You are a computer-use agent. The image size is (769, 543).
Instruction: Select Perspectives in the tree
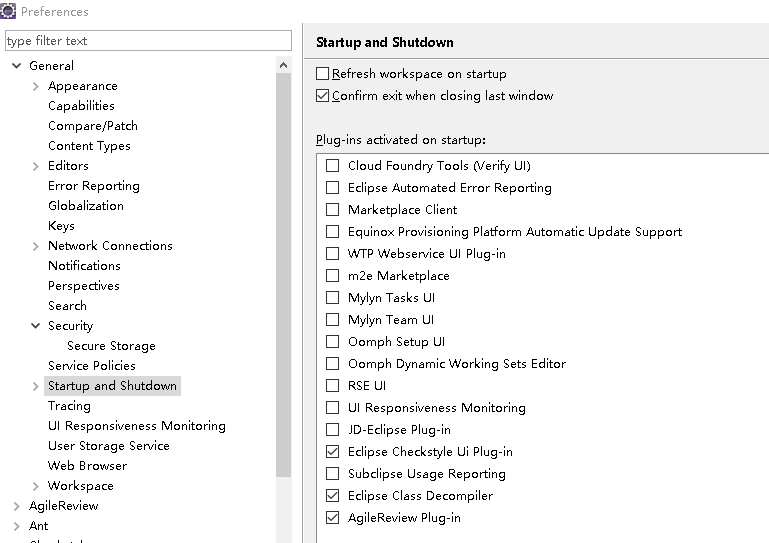click(x=84, y=286)
